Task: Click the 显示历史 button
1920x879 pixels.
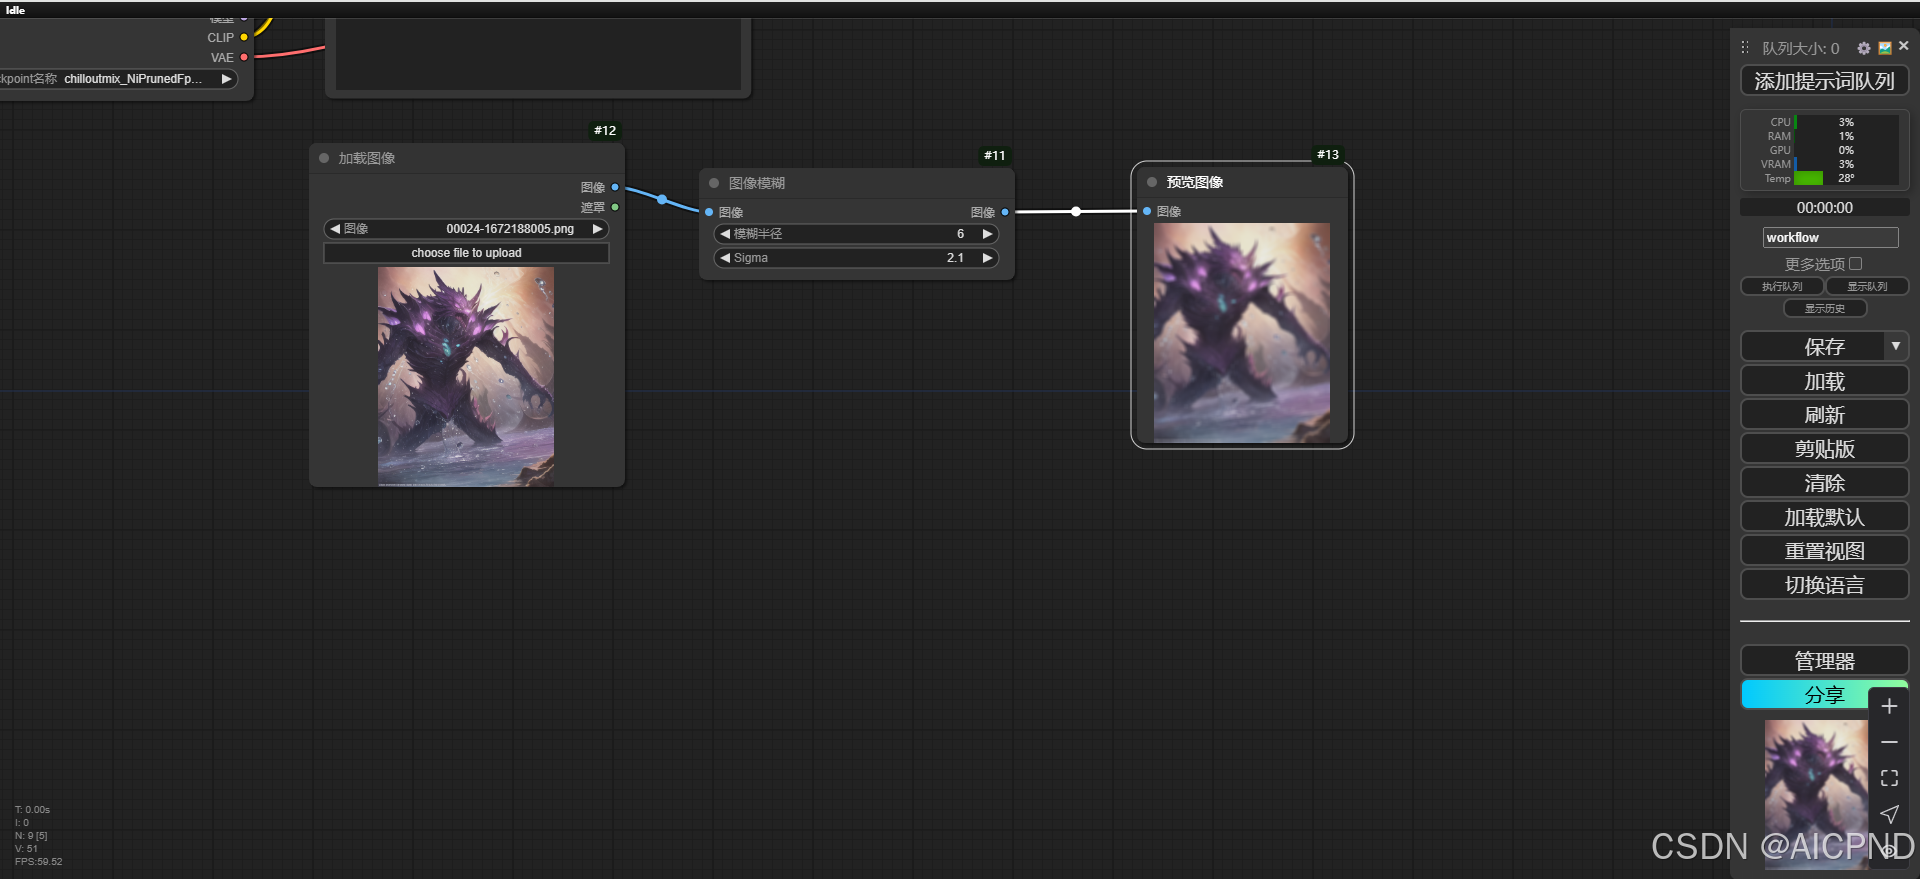Action: [1825, 308]
